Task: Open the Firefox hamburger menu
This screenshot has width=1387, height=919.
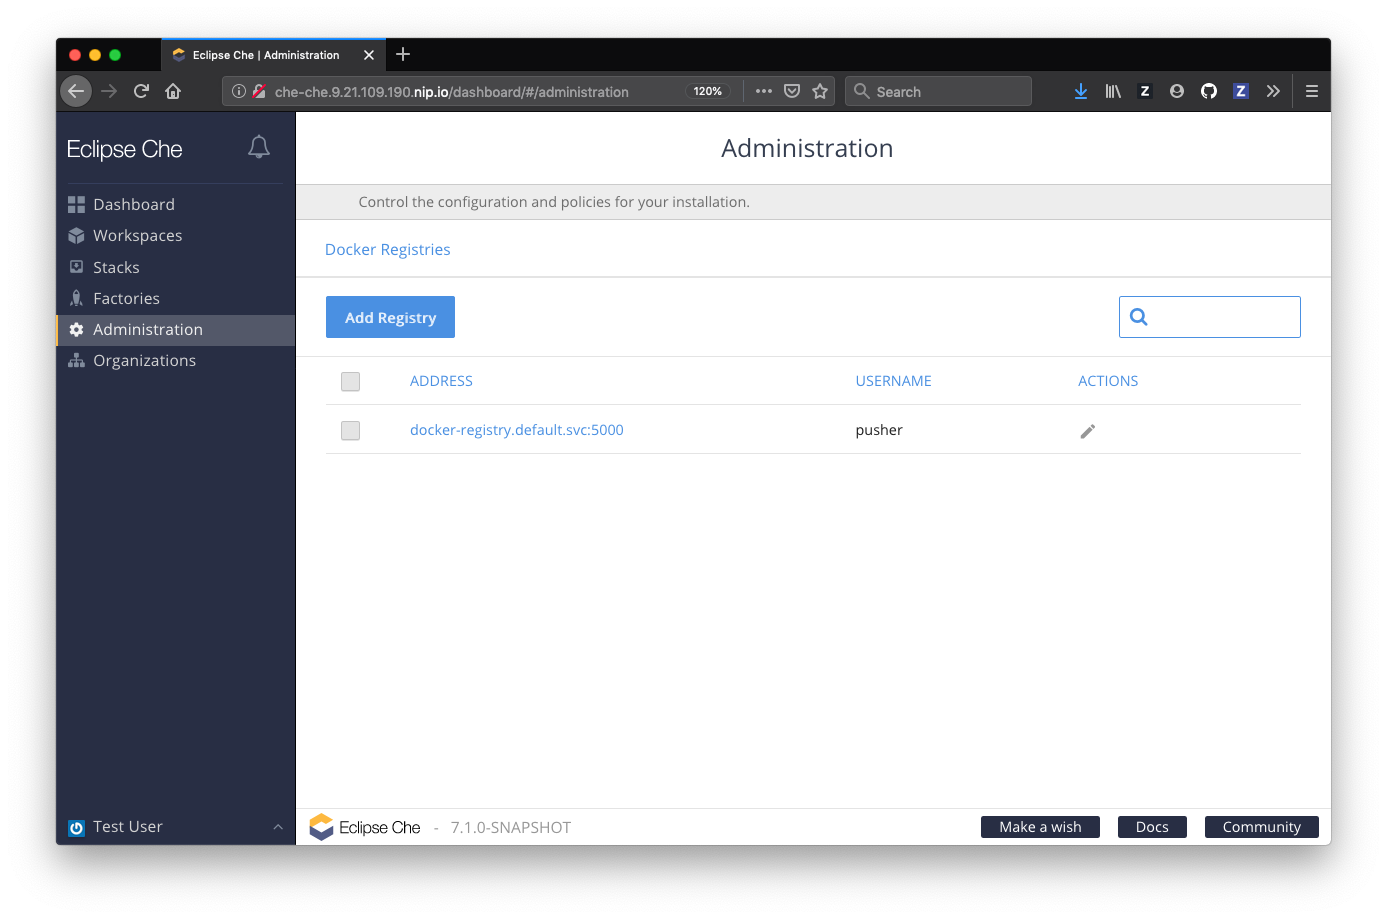Action: [x=1312, y=91]
